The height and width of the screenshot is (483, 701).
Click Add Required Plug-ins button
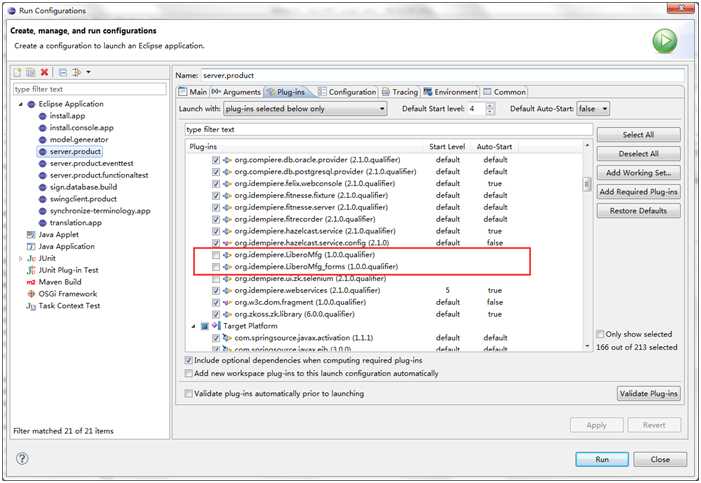[x=638, y=192]
